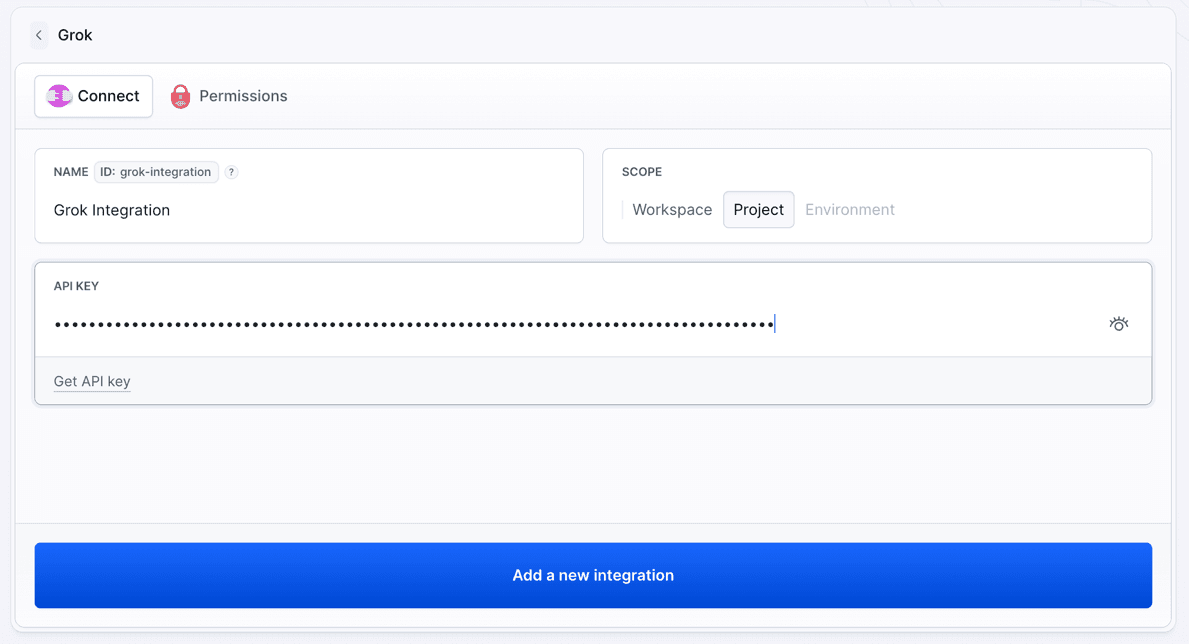Viewport: 1189px width, 644px height.
Task: Click the Grok page title text
Action: point(75,35)
